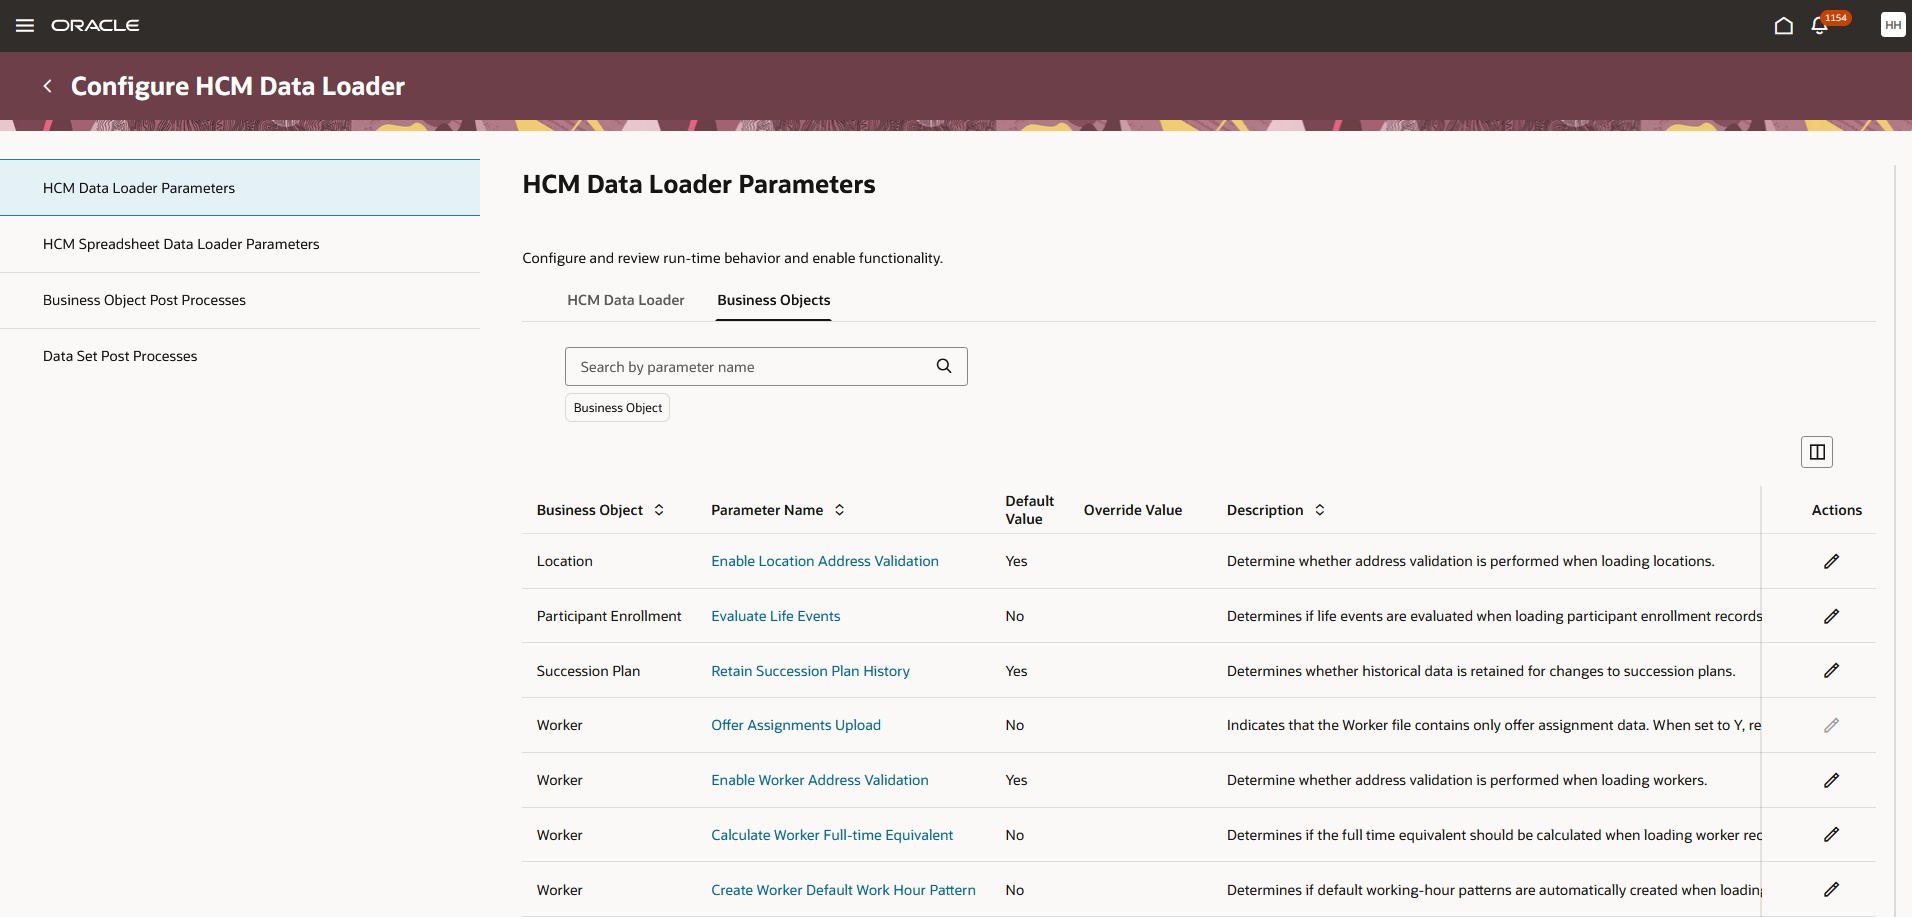Open the hamburger navigation menu
The image size is (1912, 917).
(25, 26)
